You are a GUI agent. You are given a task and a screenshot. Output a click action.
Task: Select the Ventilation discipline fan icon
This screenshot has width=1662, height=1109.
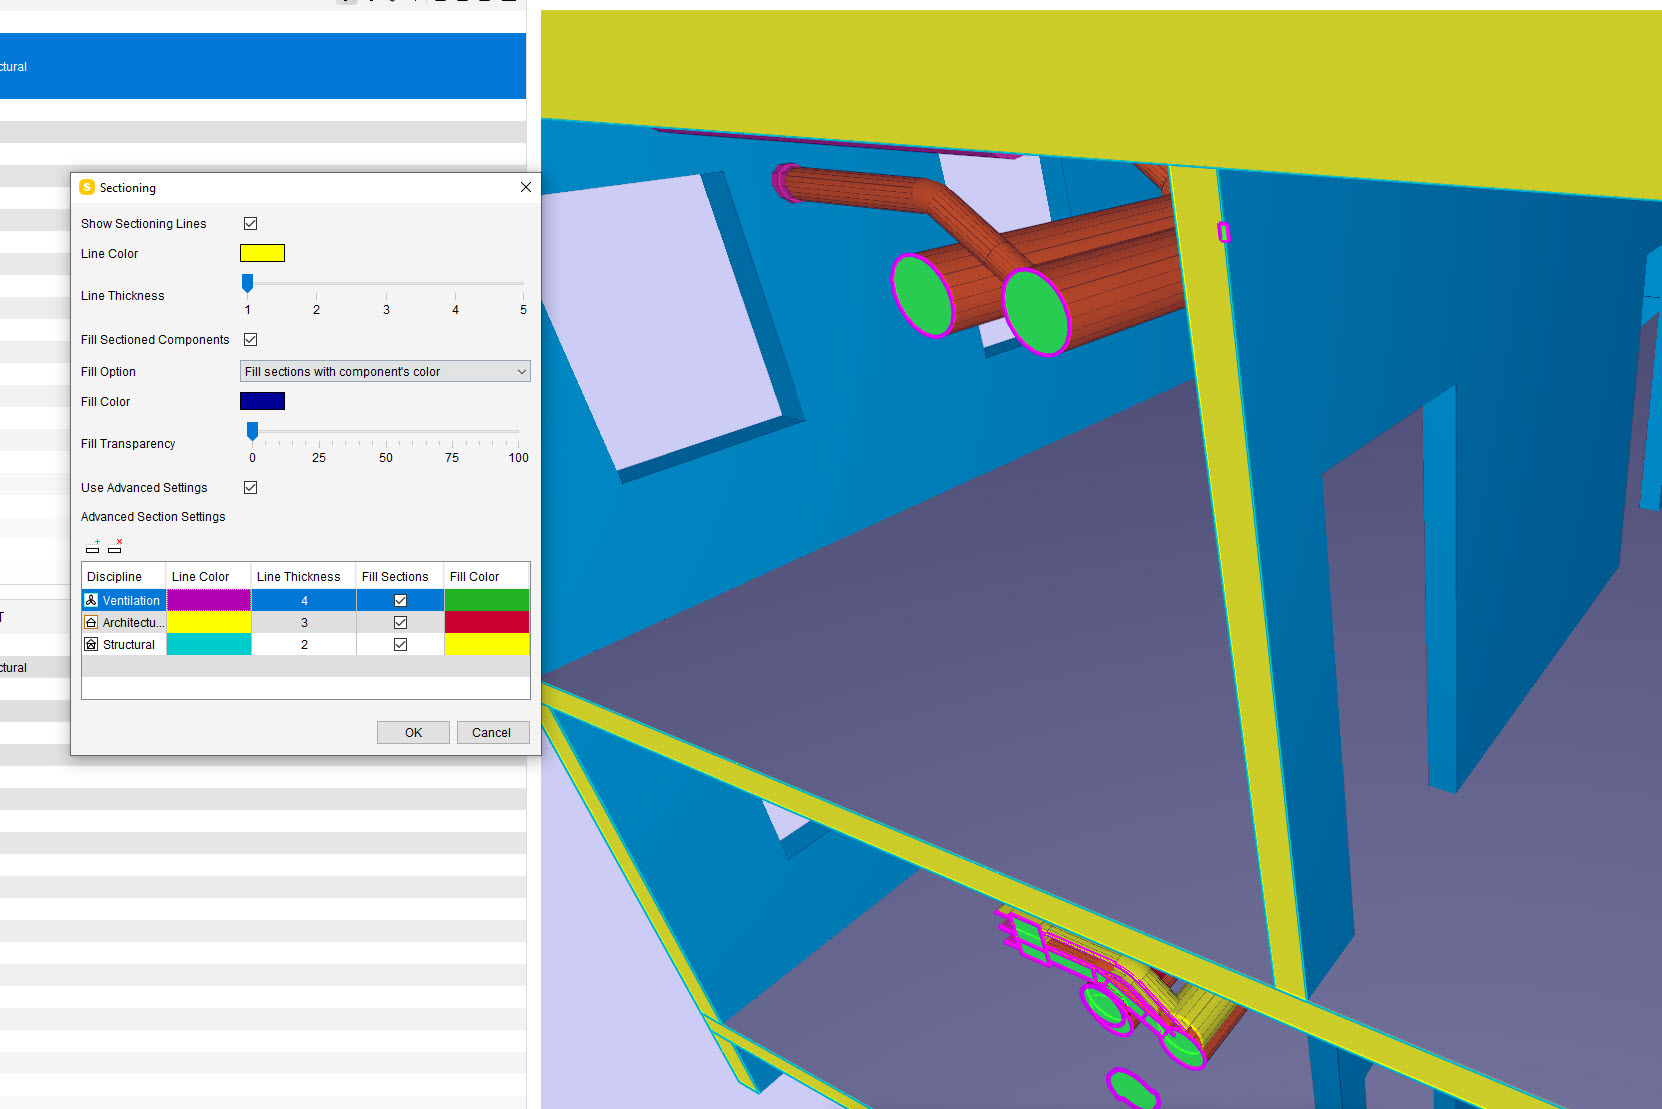(92, 601)
